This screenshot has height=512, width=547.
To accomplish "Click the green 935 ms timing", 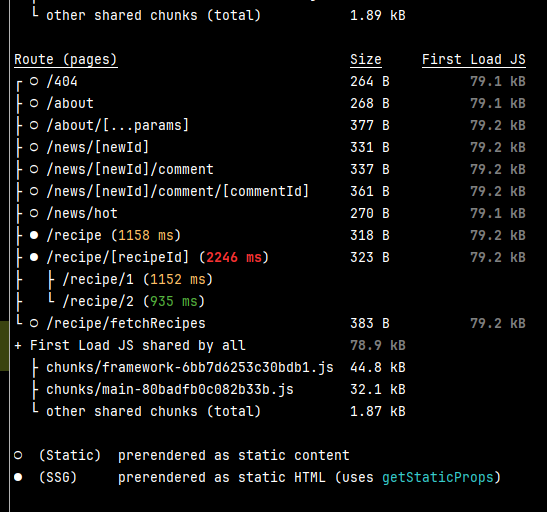I will pyautogui.click(x=174, y=301).
